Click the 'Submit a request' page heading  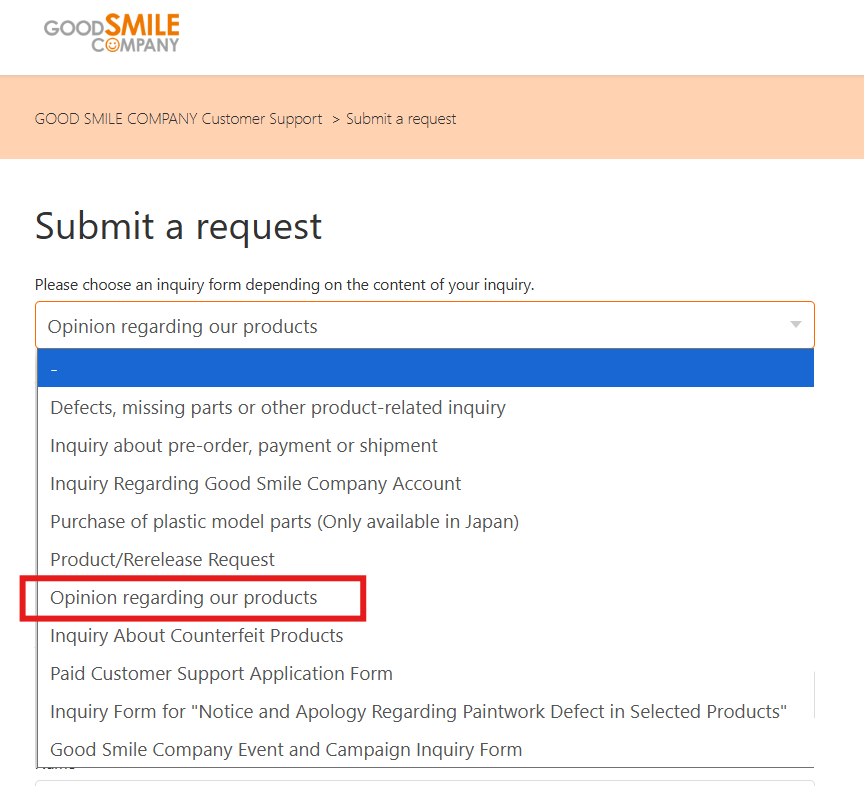pos(178,226)
